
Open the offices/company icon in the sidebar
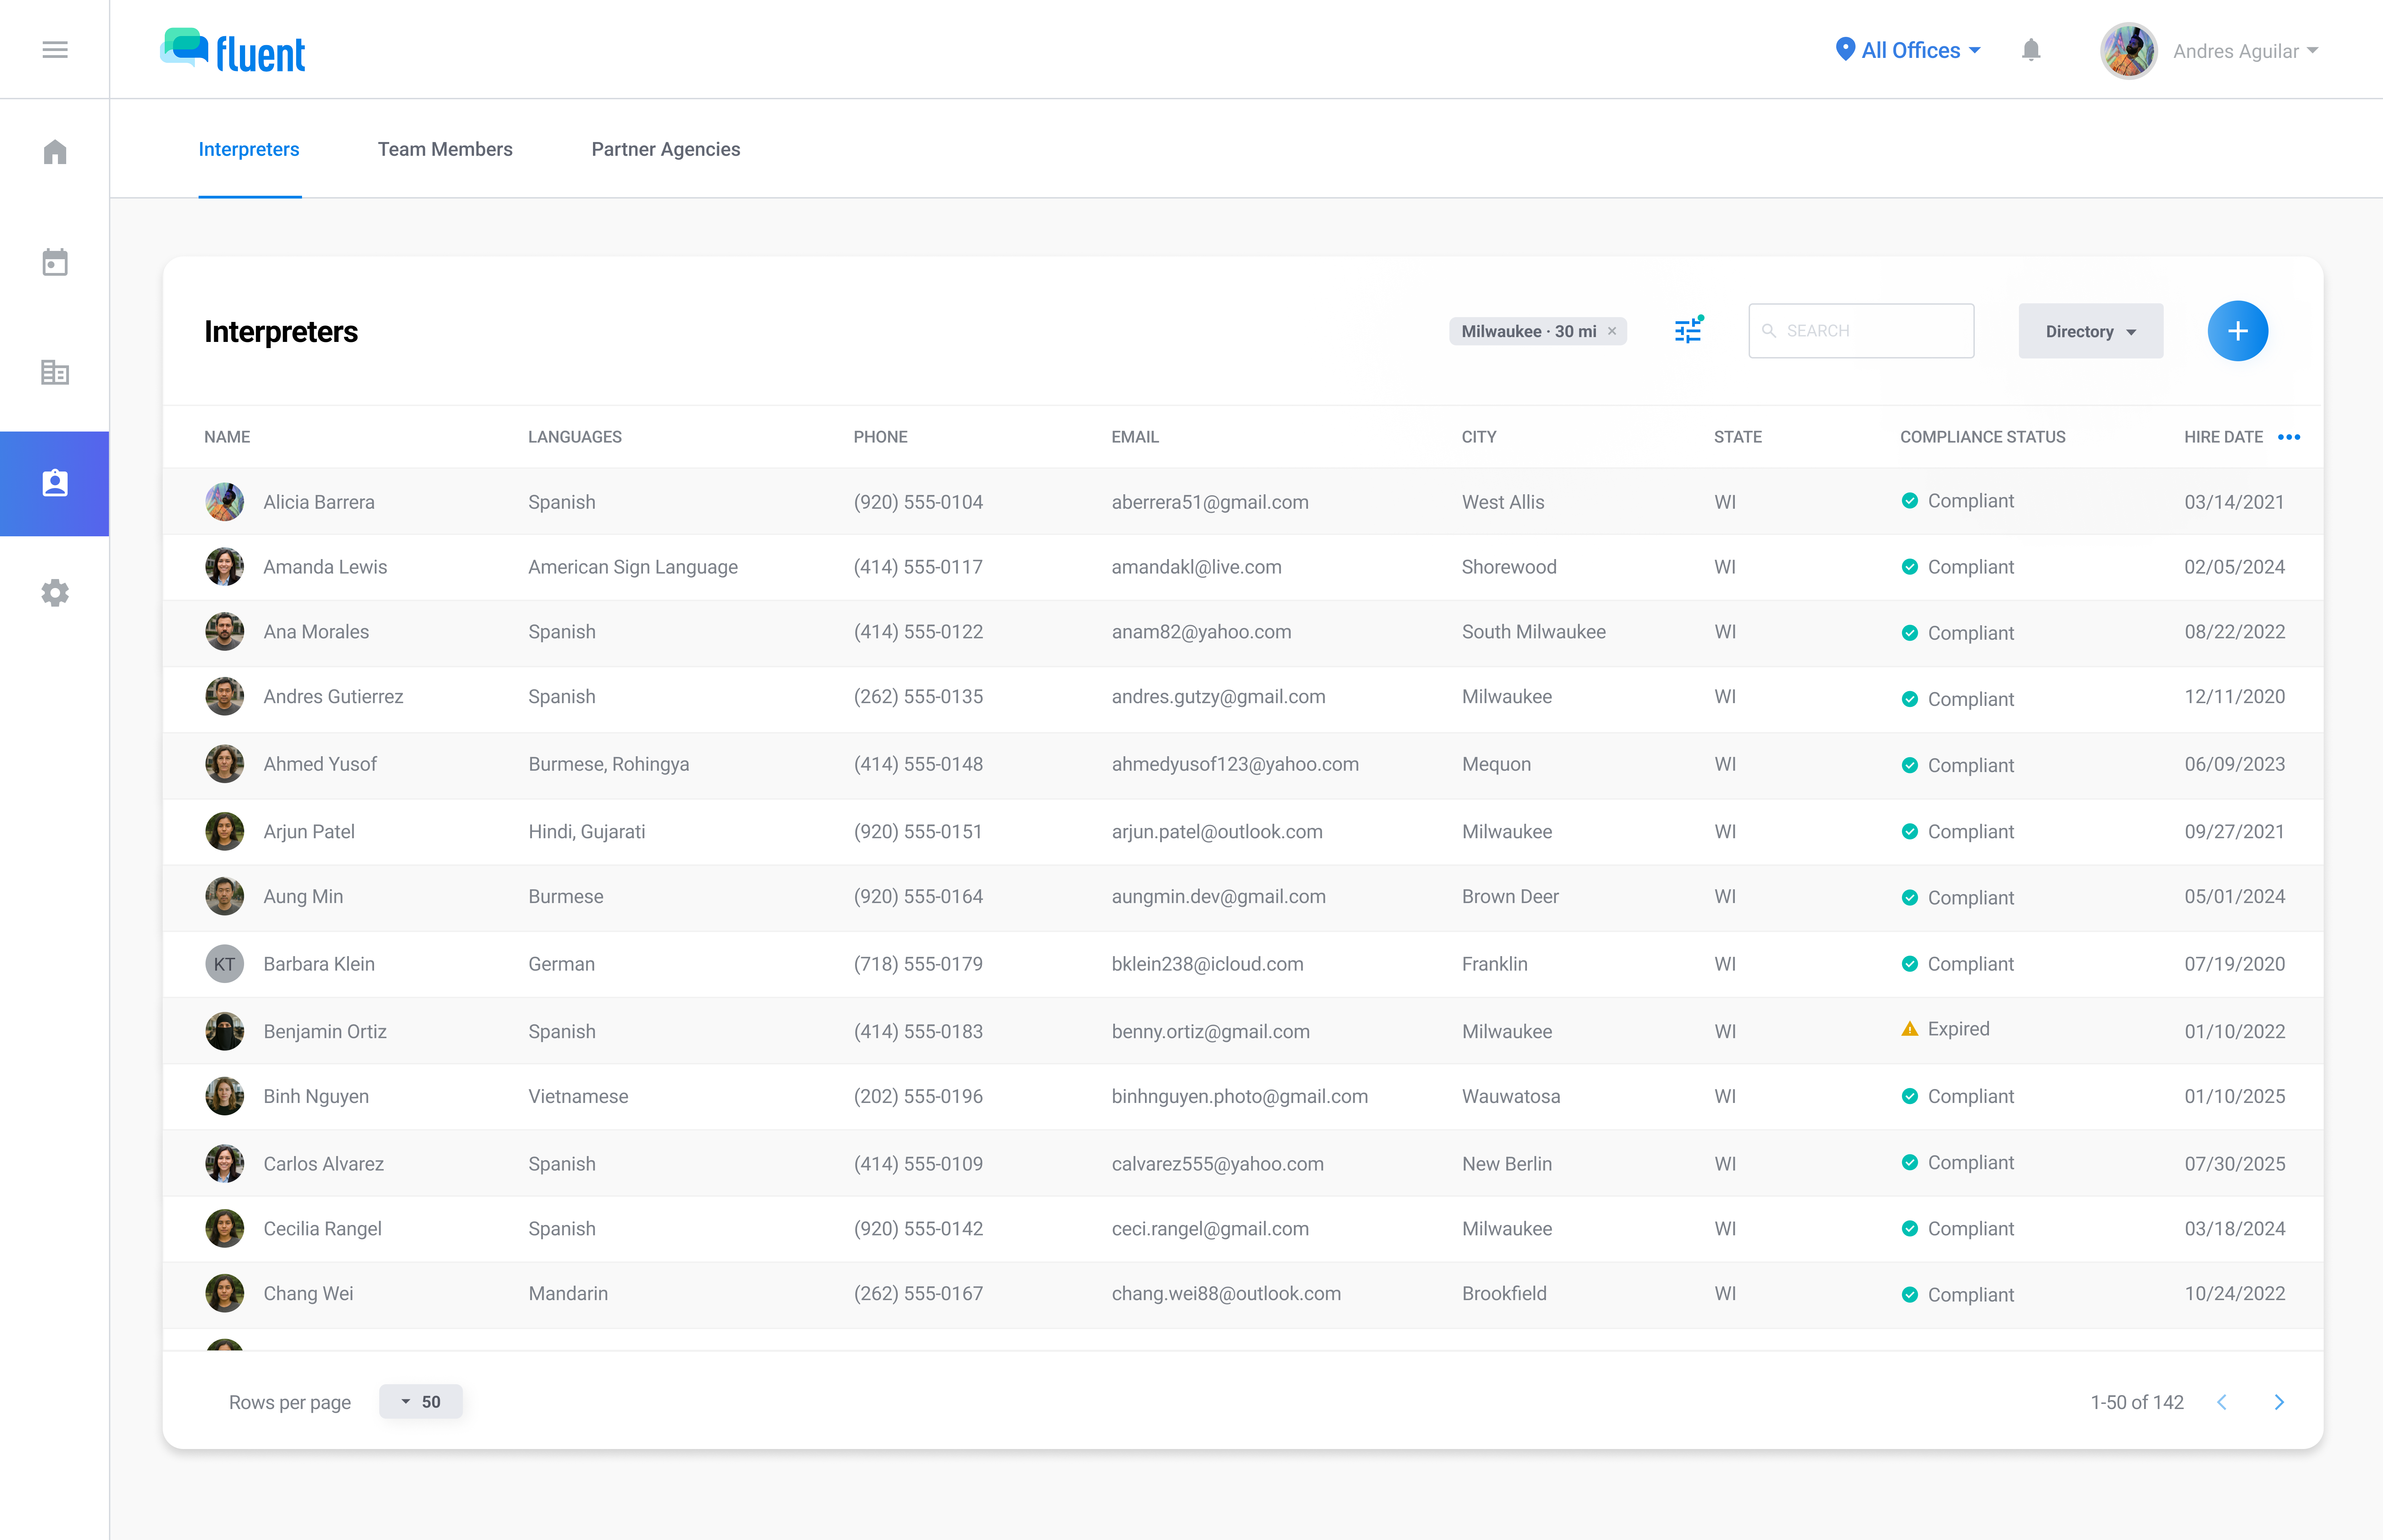click(x=55, y=372)
